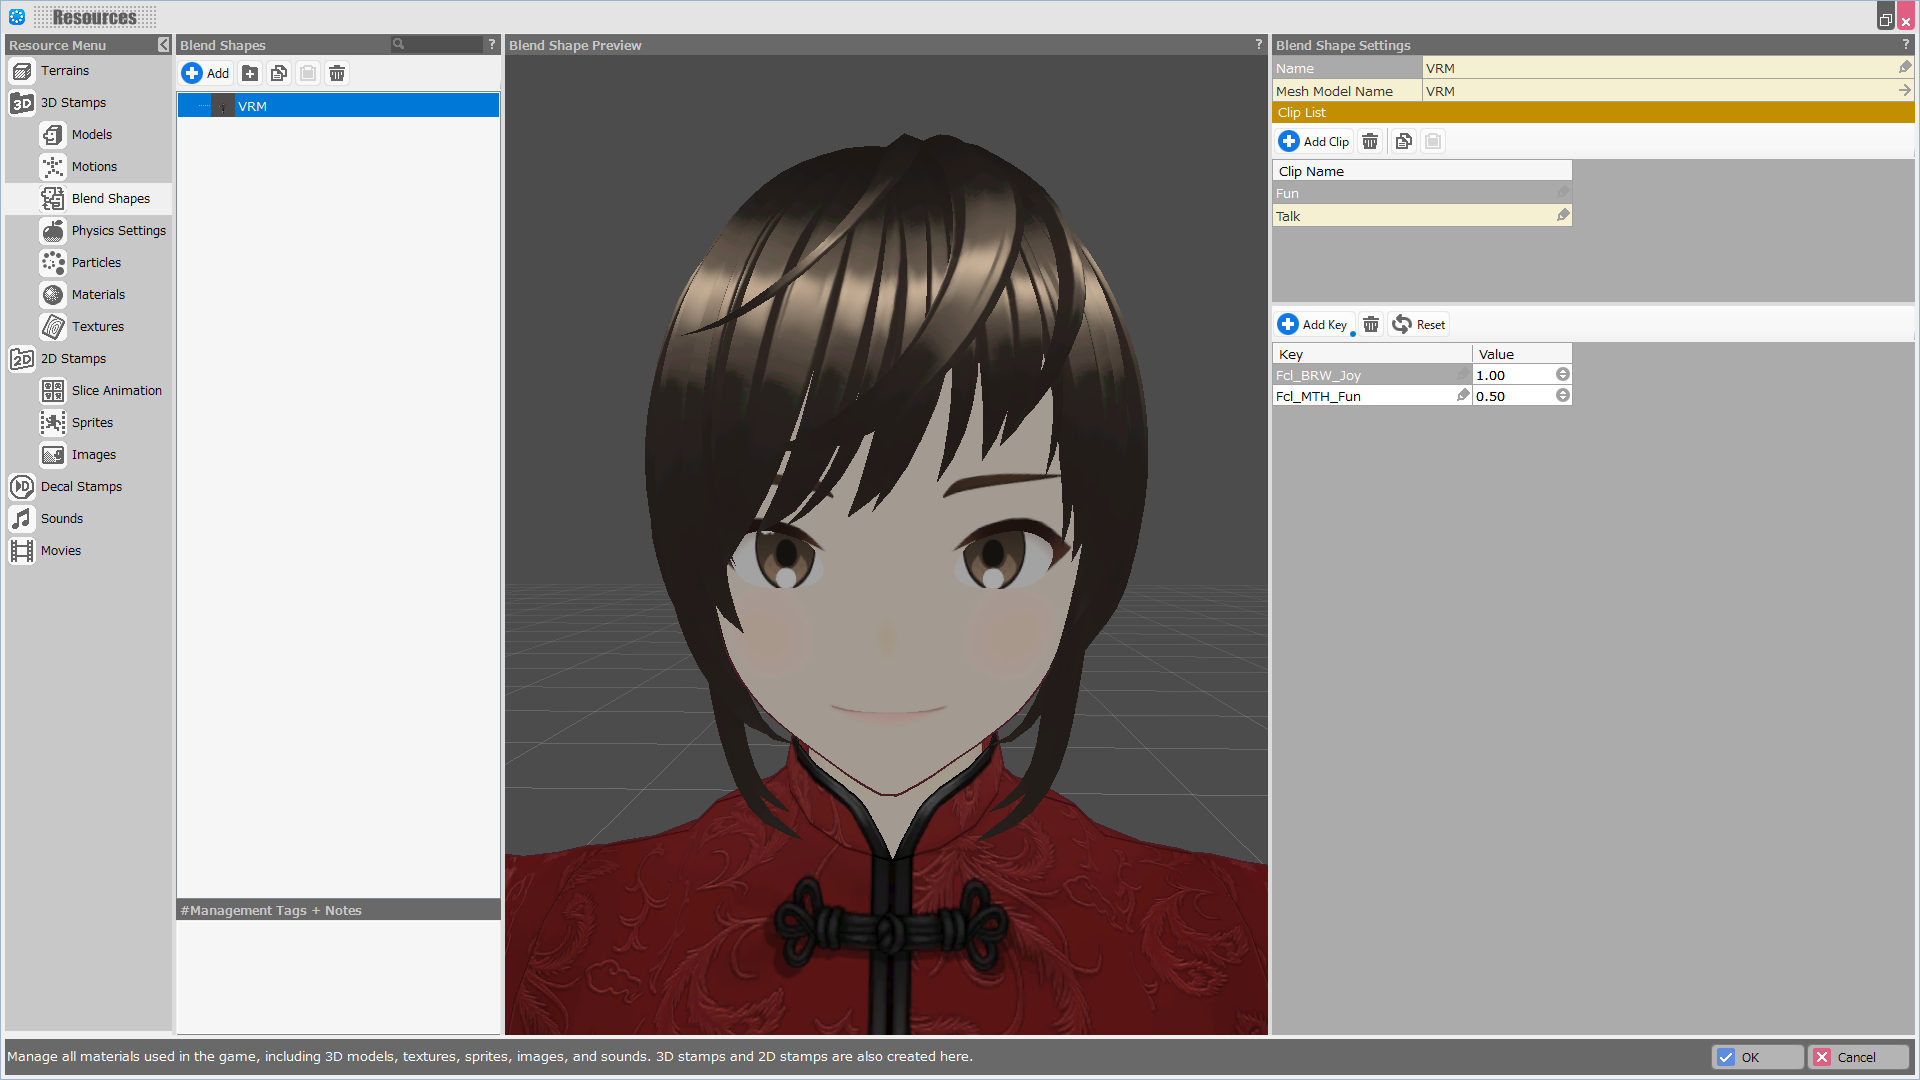
Task: Click the copy icon in Blend Shapes toolbar
Action: pos(279,73)
